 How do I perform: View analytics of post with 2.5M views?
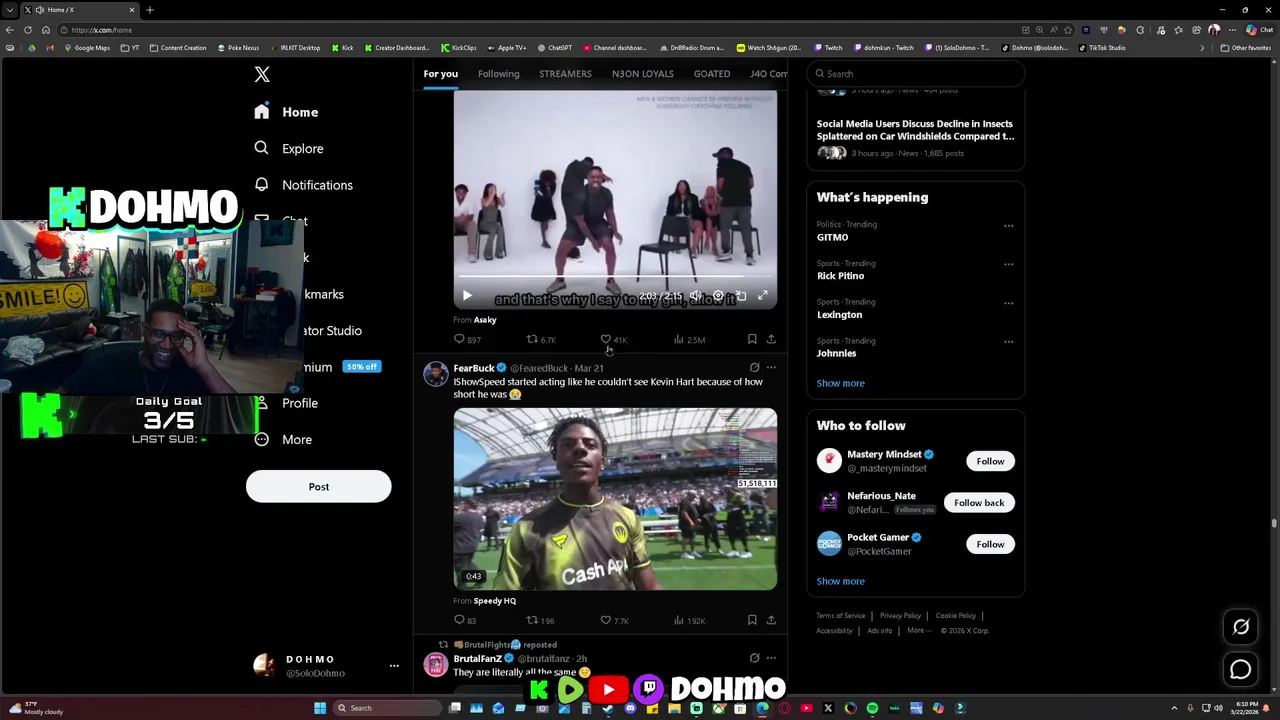tap(689, 340)
